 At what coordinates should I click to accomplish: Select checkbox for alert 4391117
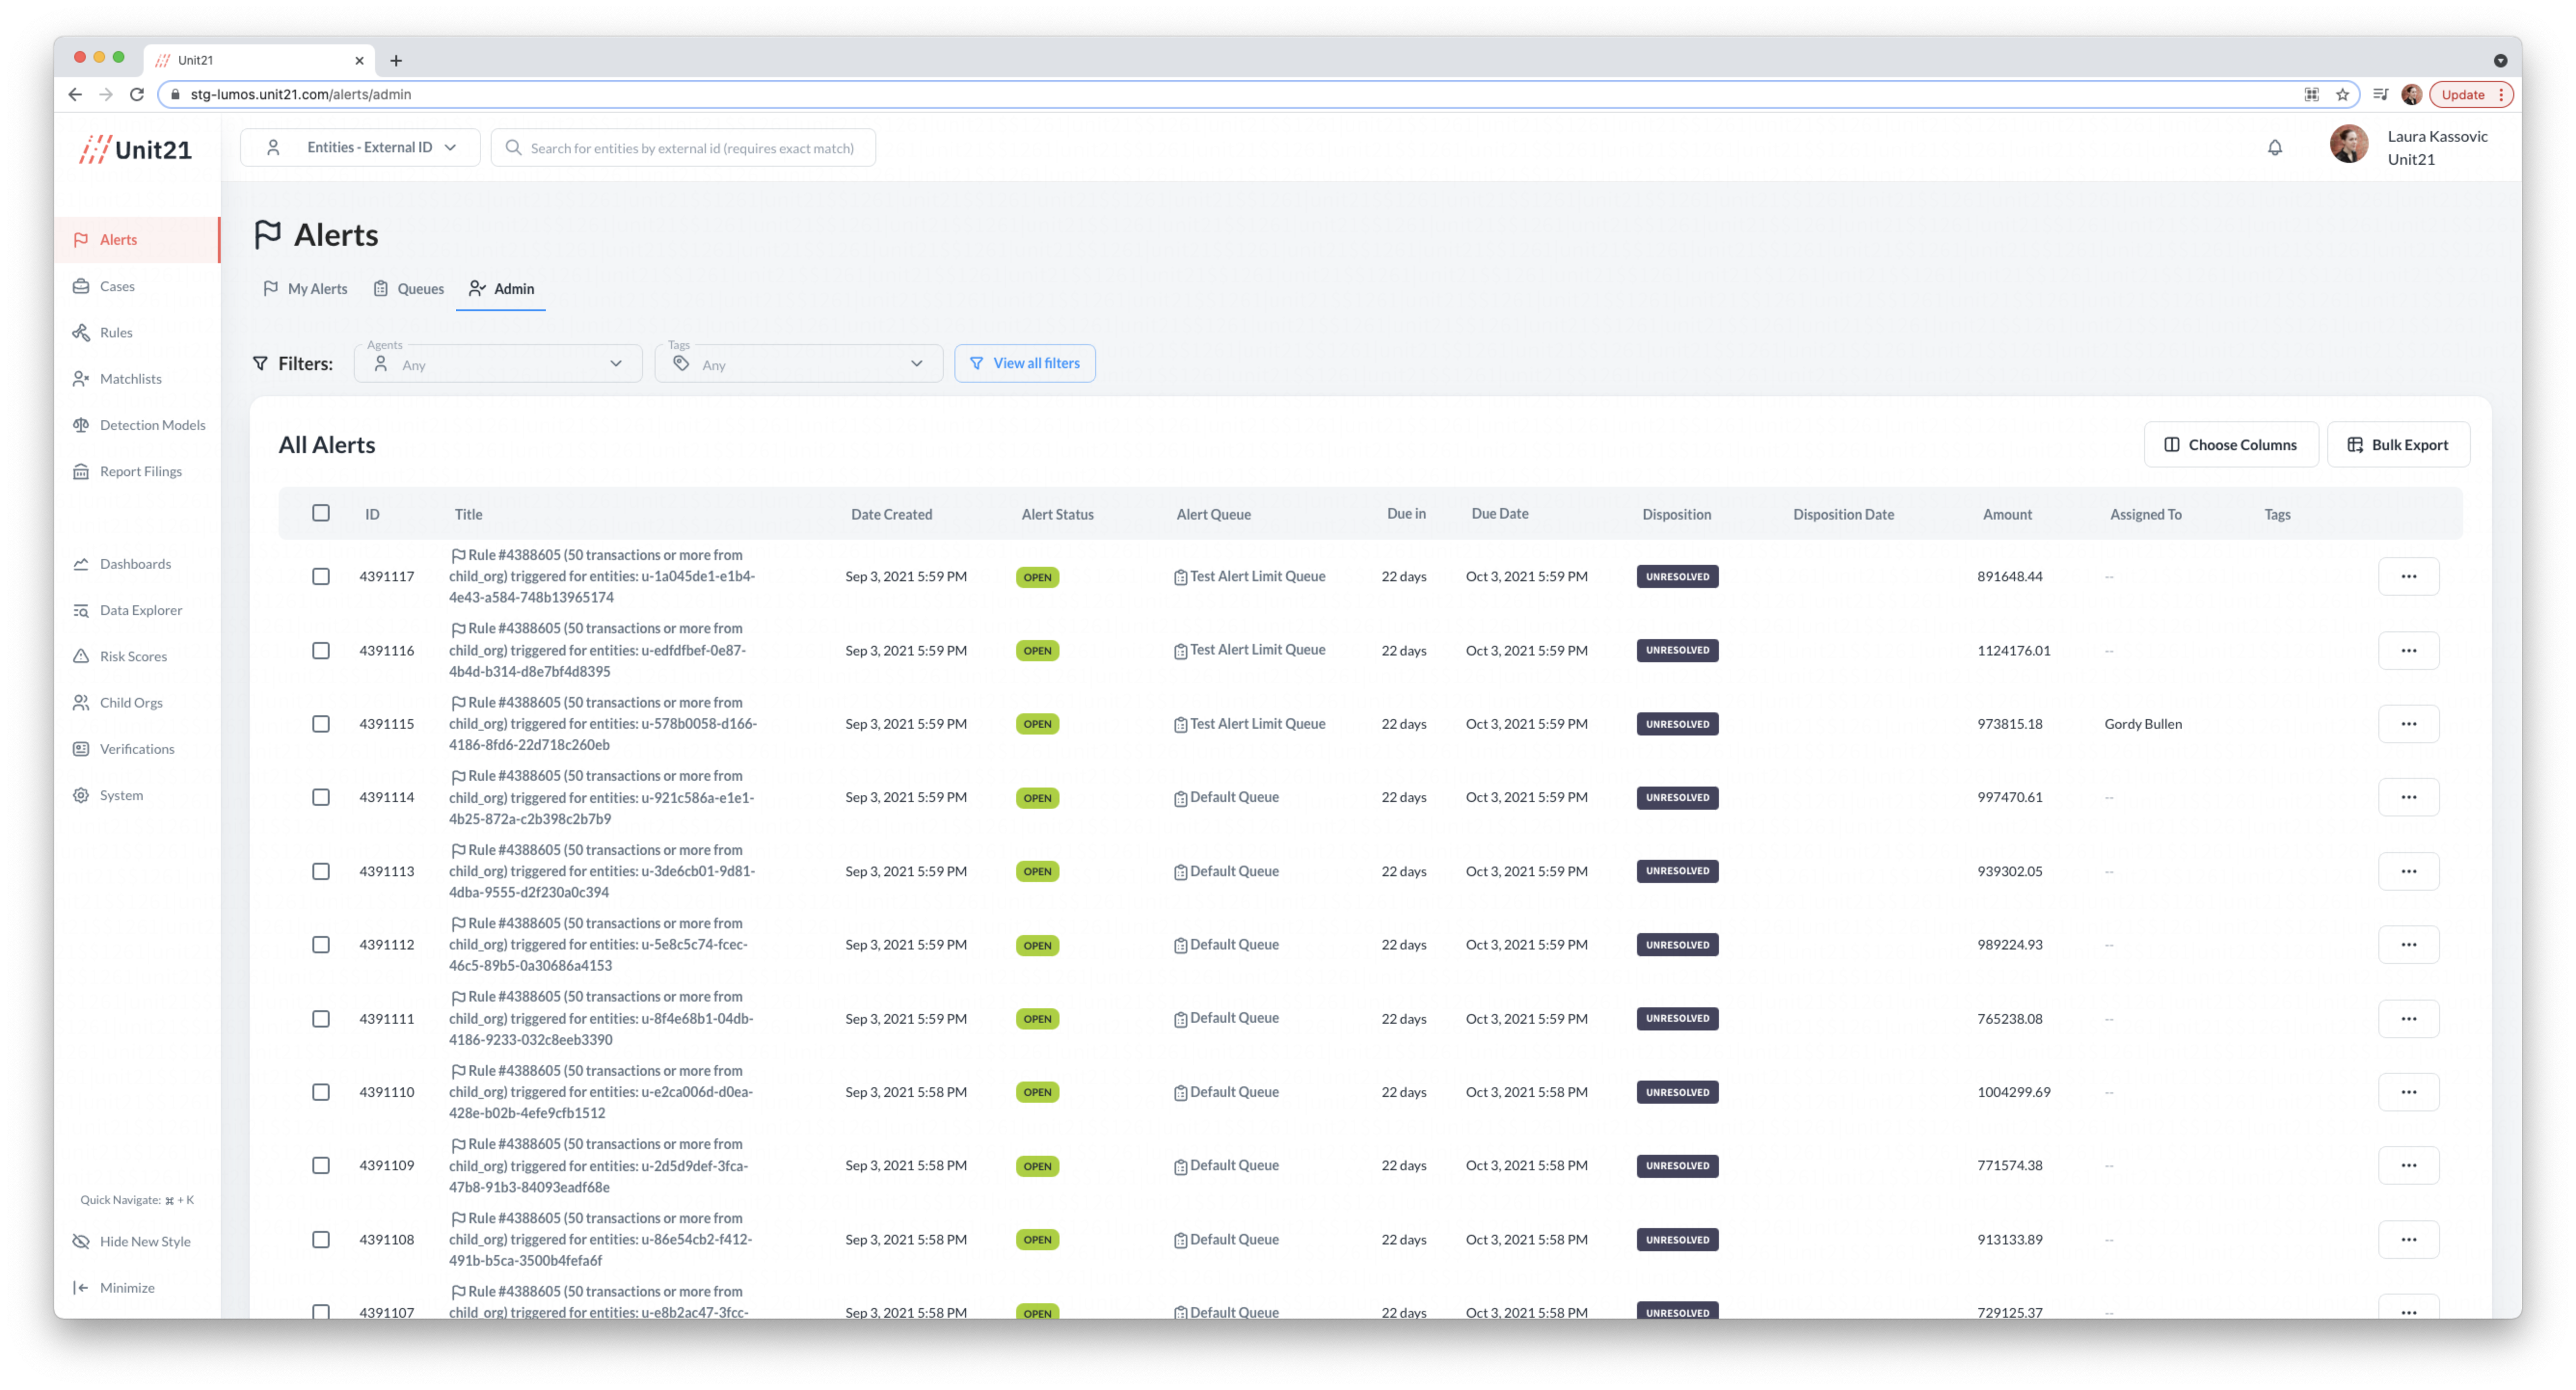pyautogui.click(x=321, y=576)
